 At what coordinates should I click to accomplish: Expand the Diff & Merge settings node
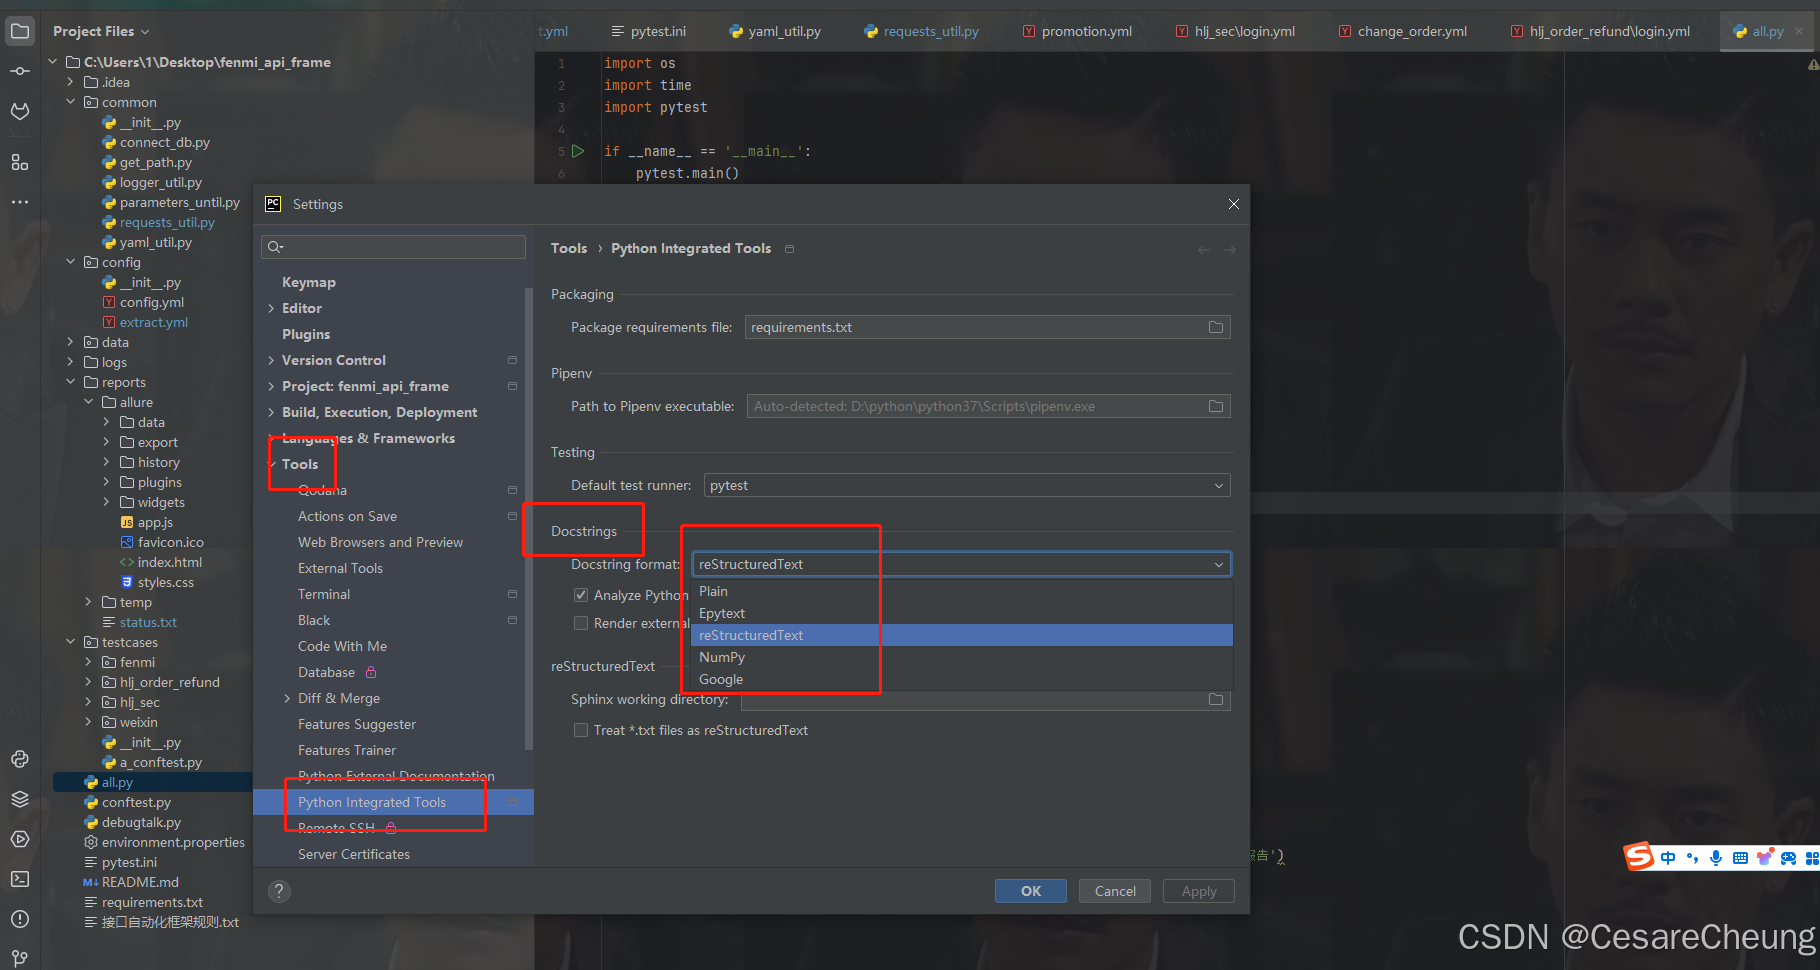[x=287, y=698]
